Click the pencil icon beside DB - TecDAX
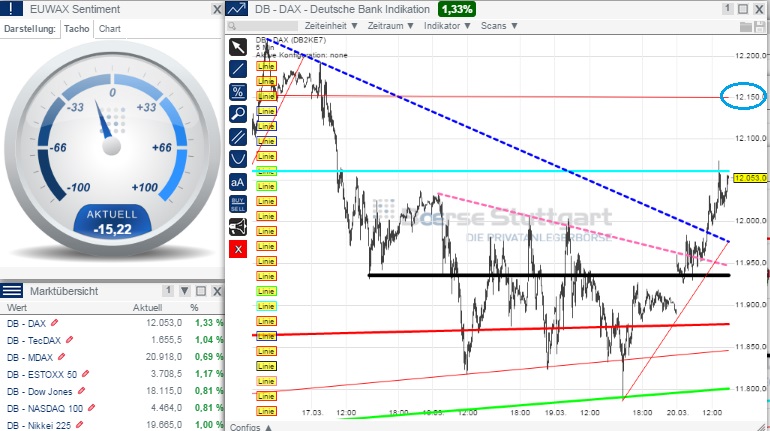Viewport: 770px width, 431px height. click(70, 339)
